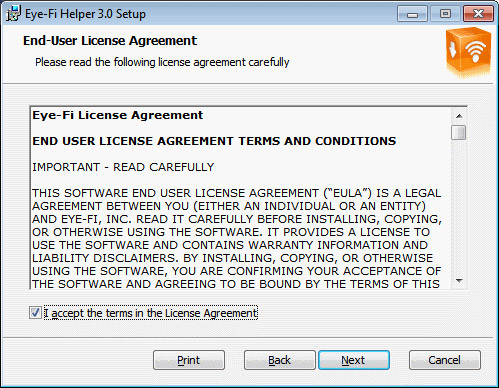Click the license scrollbar up arrow
The width and height of the screenshot is (499, 388).
click(459, 116)
